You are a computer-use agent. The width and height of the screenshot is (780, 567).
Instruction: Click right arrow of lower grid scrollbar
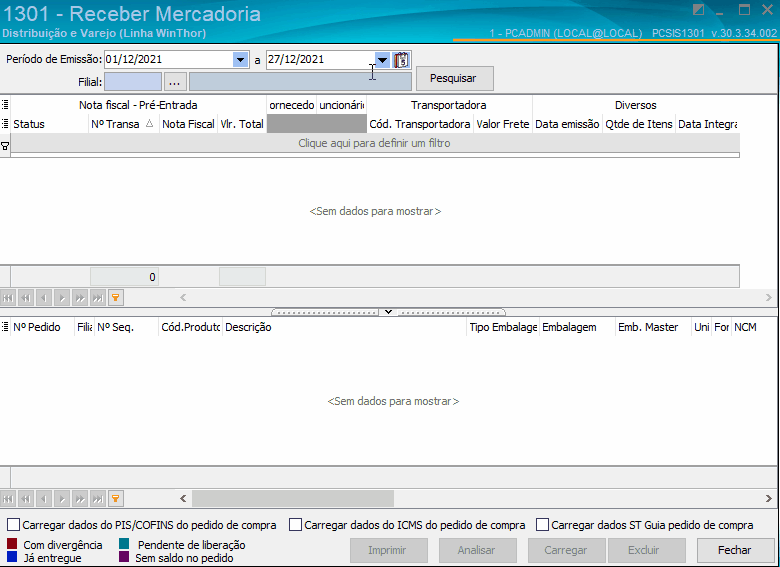pyautogui.click(x=769, y=498)
